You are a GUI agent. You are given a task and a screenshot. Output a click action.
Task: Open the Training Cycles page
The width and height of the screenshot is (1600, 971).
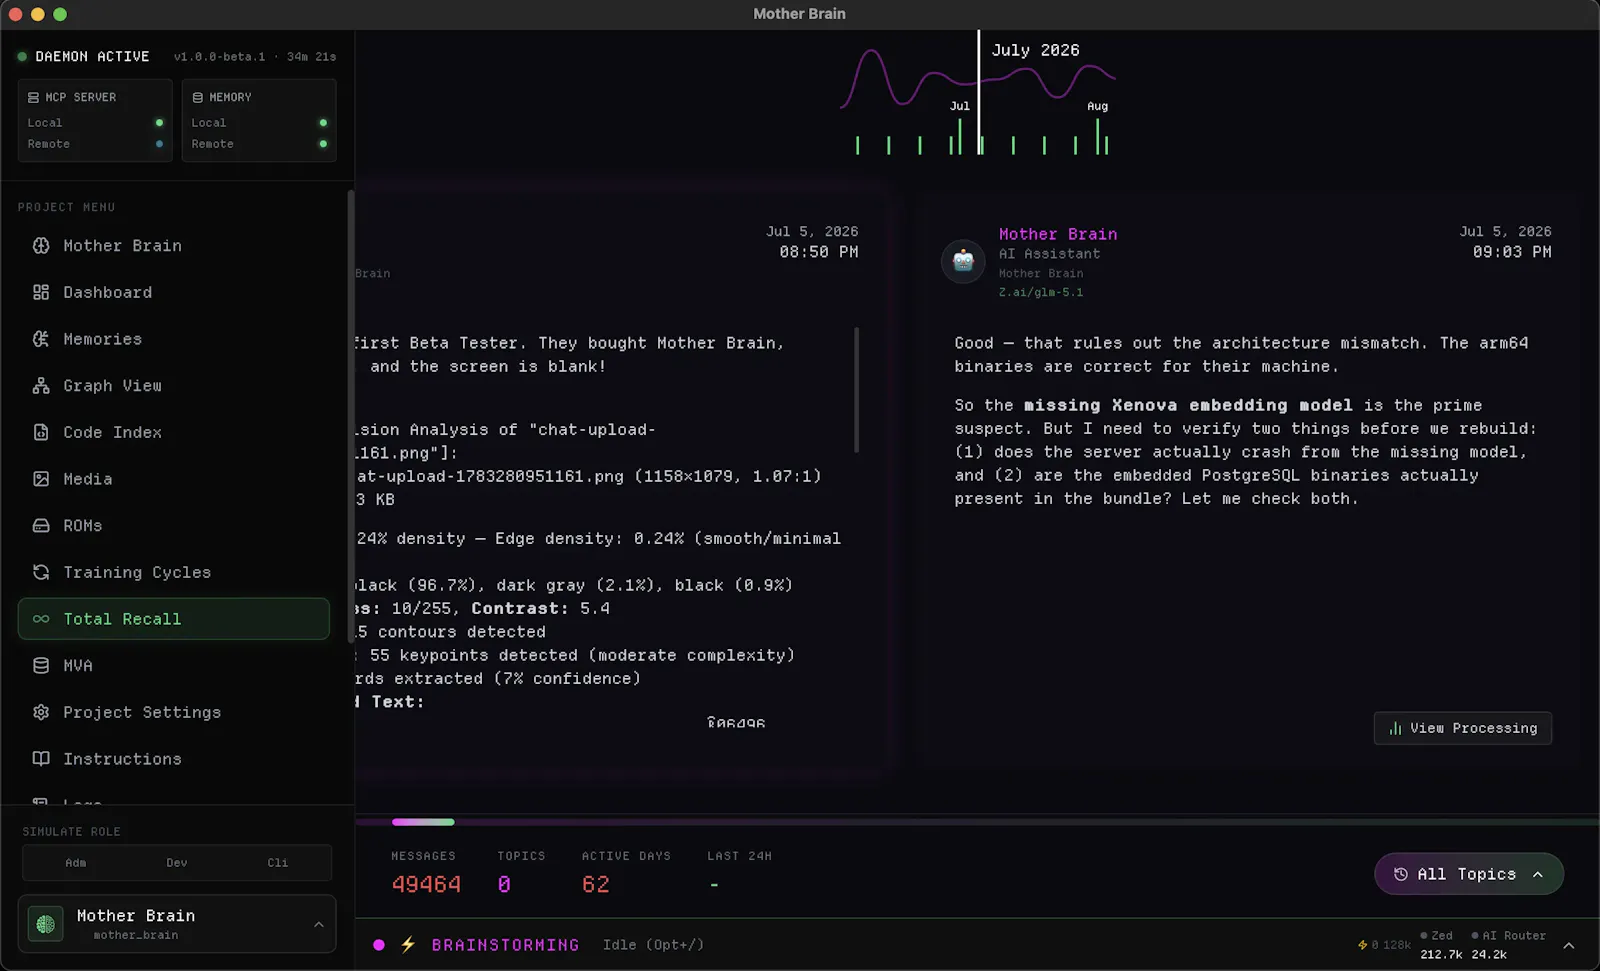pos(174,572)
